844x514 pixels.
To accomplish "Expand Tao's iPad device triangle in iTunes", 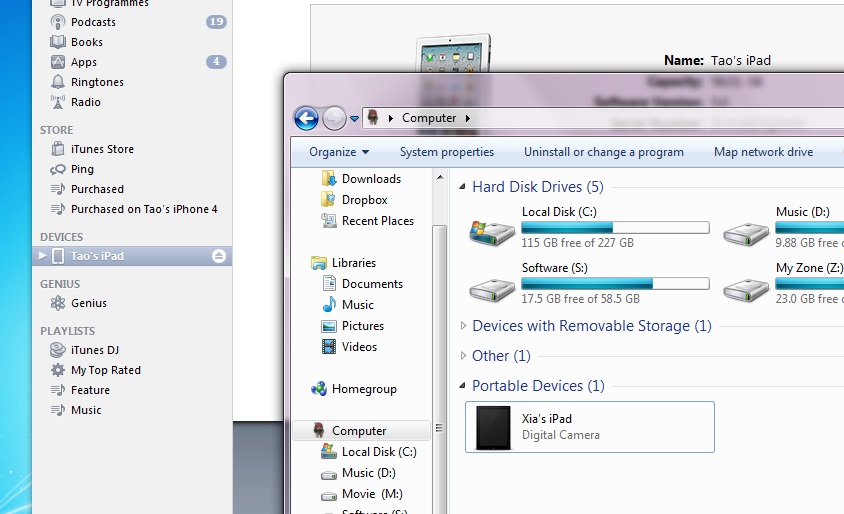I will click(43, 256).
